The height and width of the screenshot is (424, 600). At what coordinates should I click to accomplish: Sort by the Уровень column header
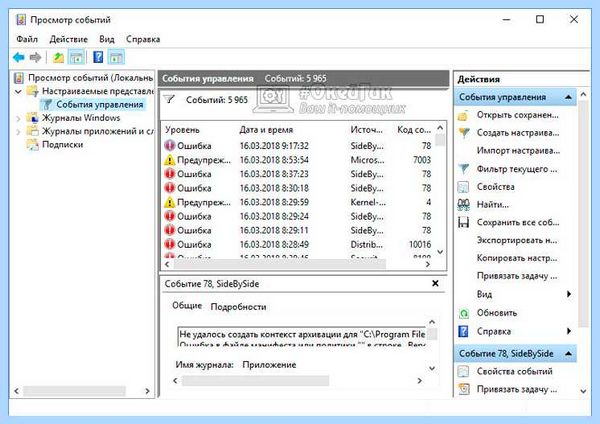tap(183, 130)
